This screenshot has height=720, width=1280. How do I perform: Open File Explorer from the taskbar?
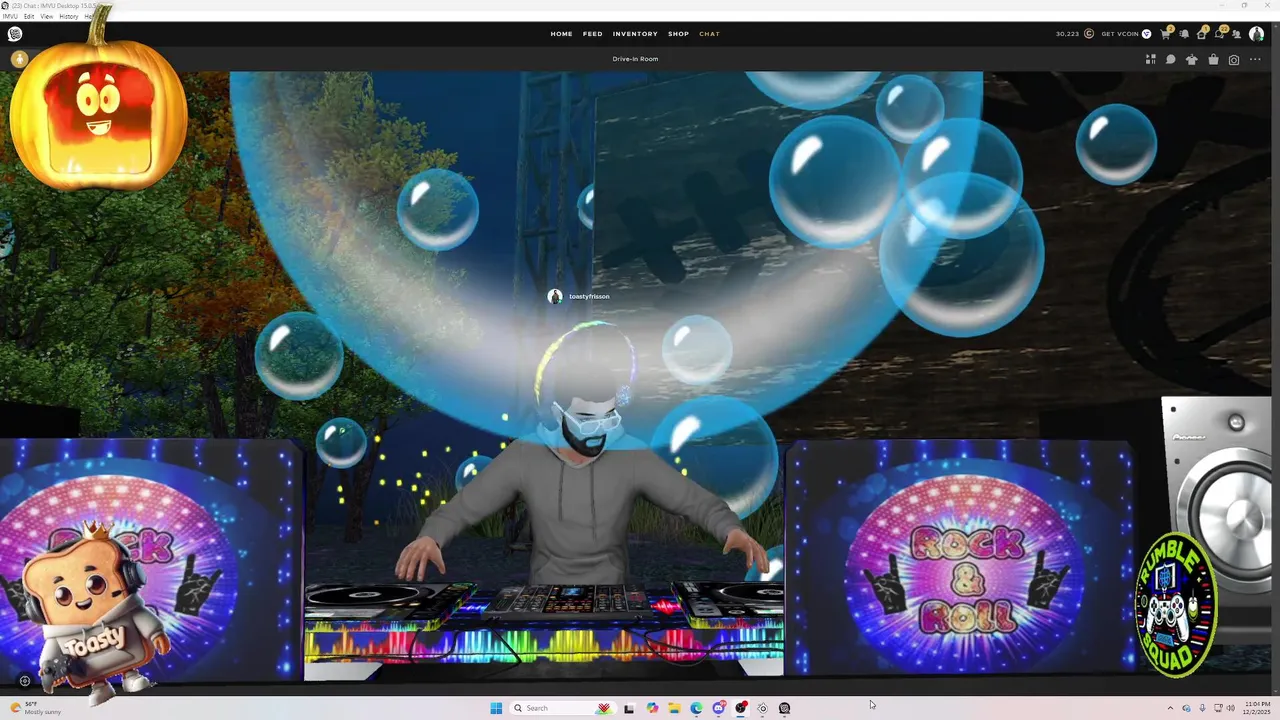(674, 708)
